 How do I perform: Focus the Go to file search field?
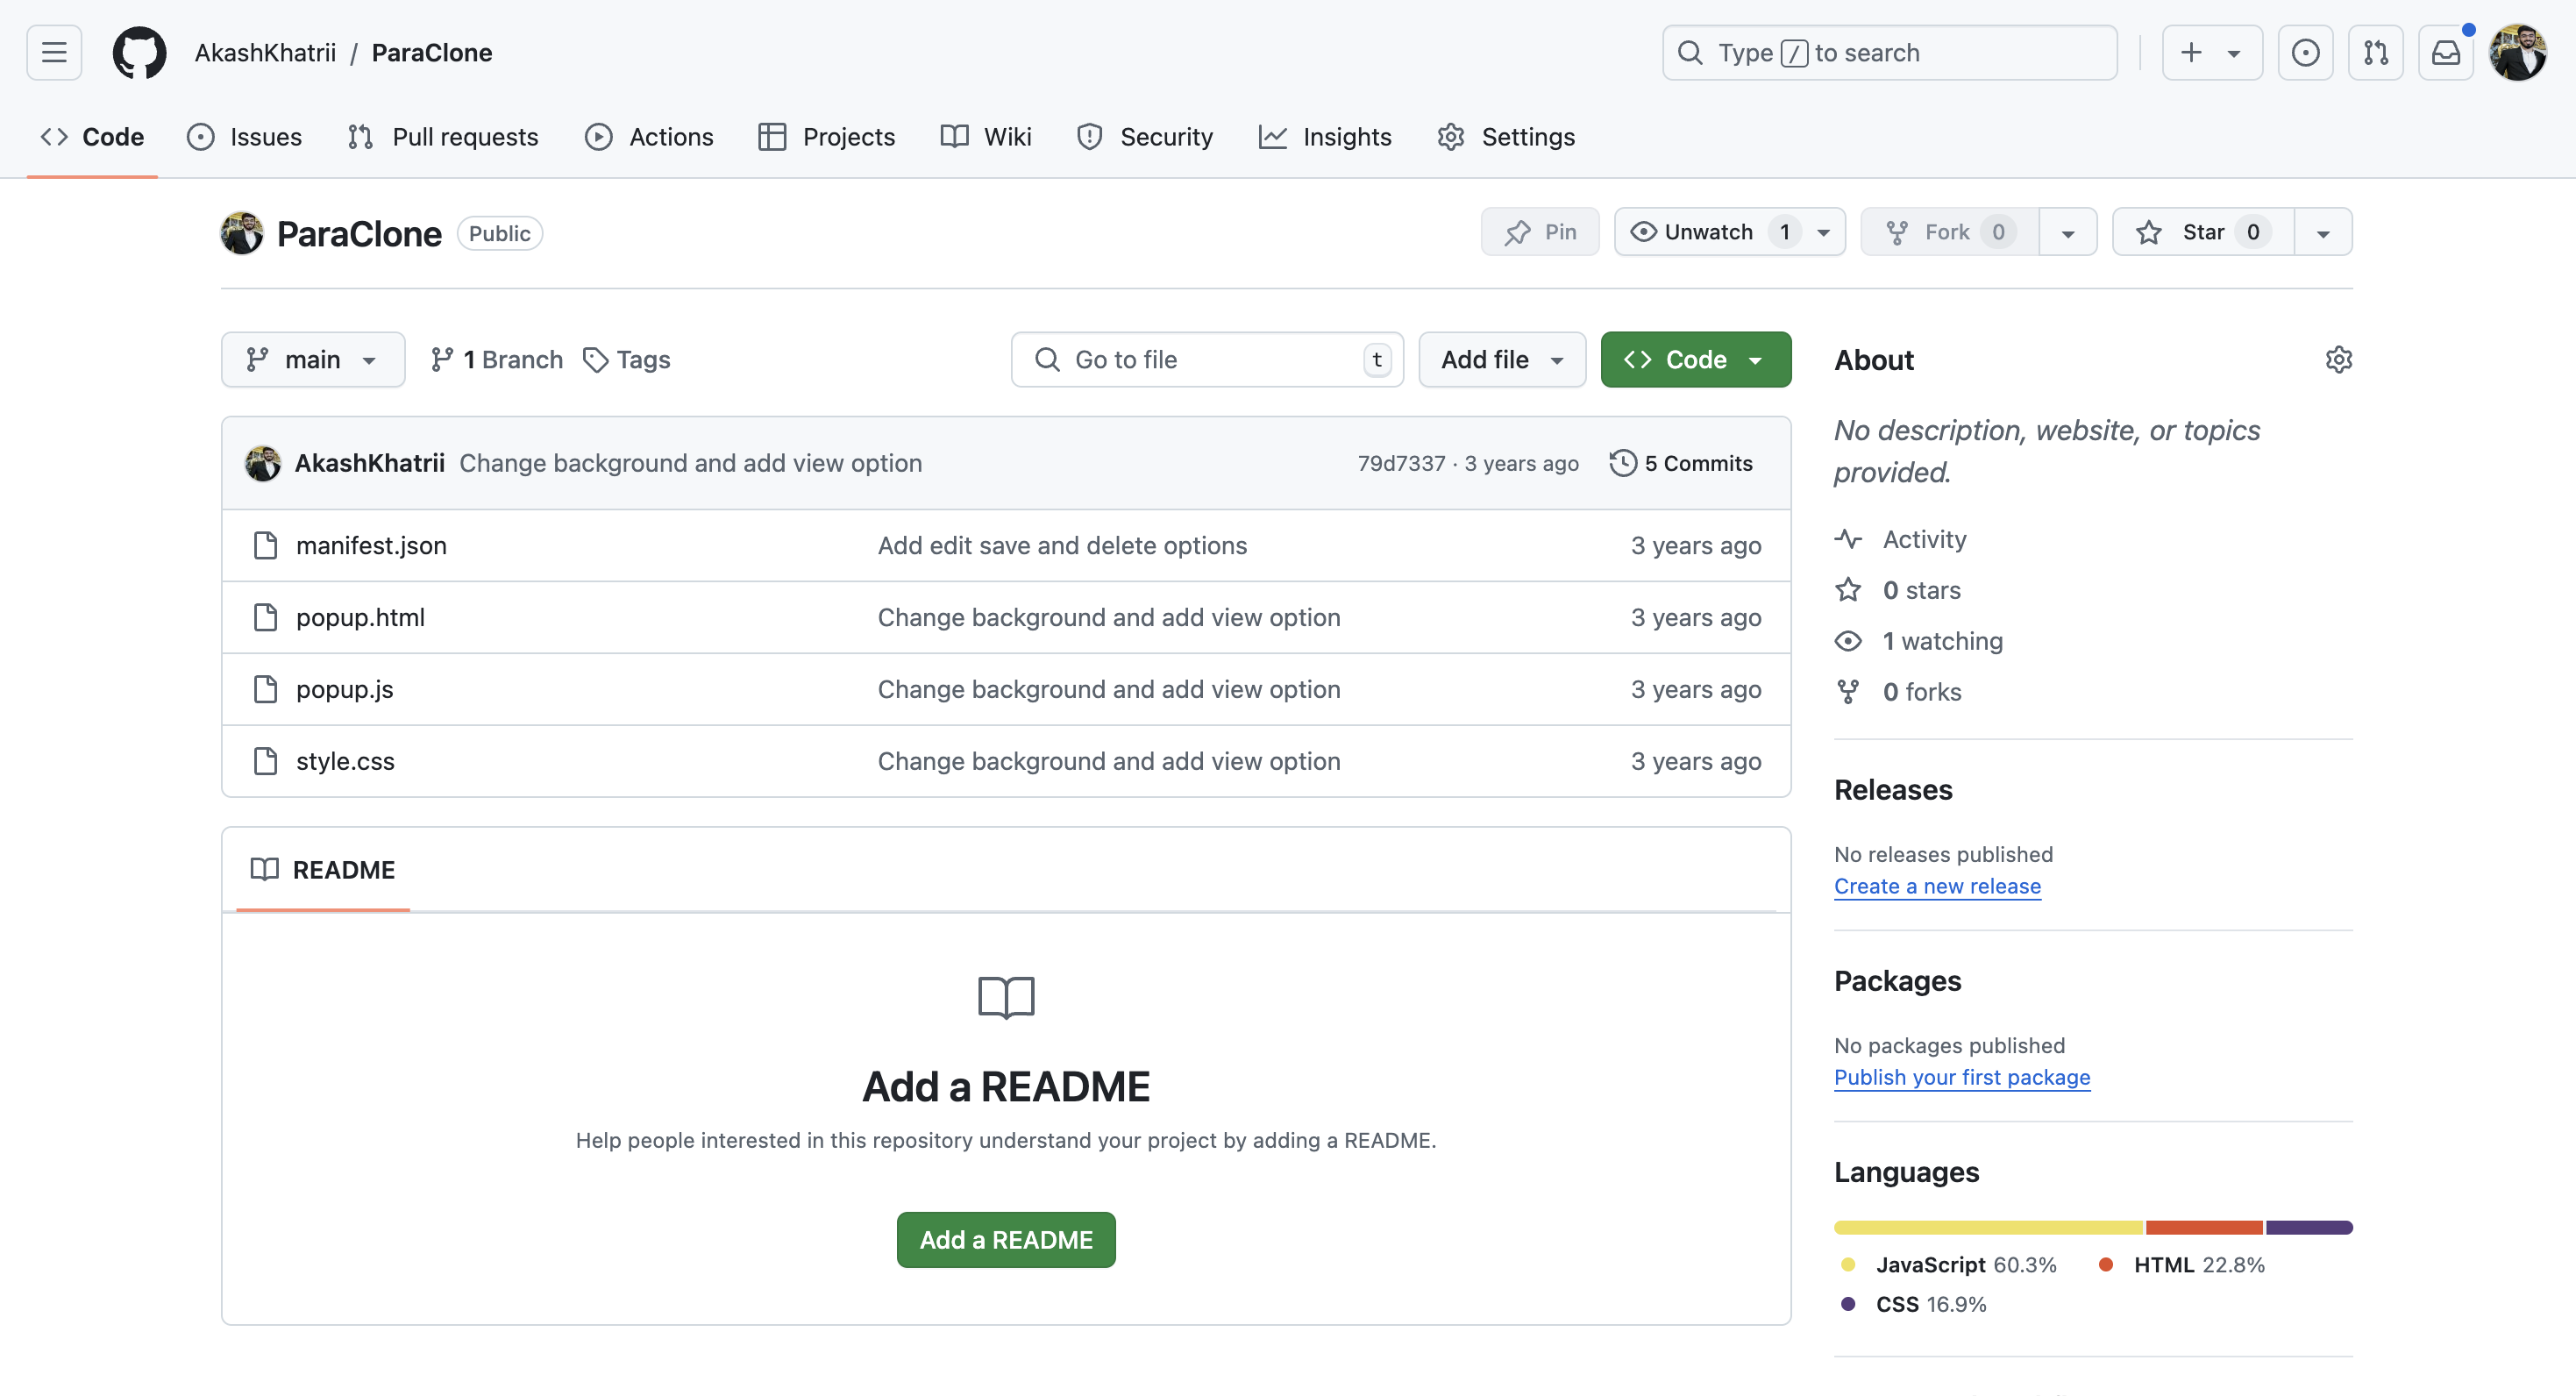pyautogui.click(x=1207, y=359)
